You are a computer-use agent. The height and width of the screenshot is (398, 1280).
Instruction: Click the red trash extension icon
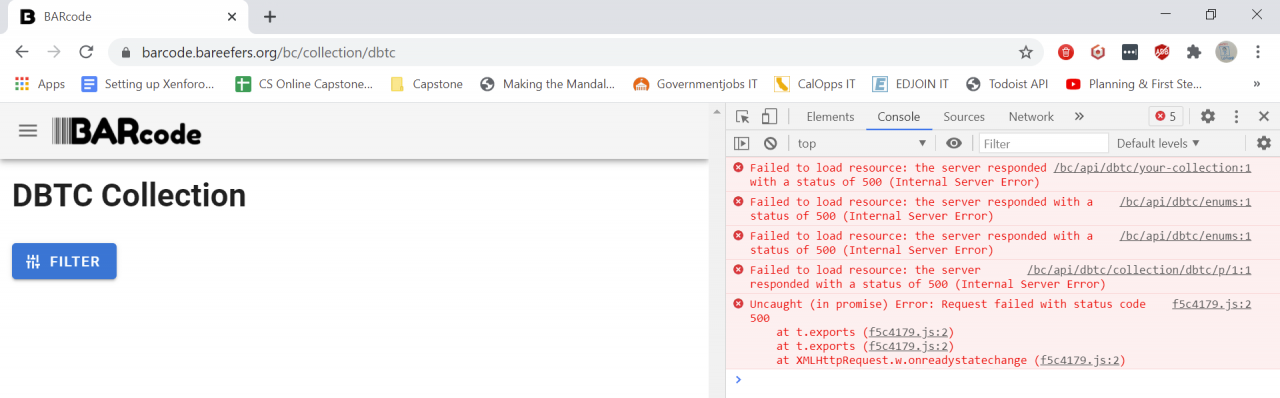(1066, 52)
